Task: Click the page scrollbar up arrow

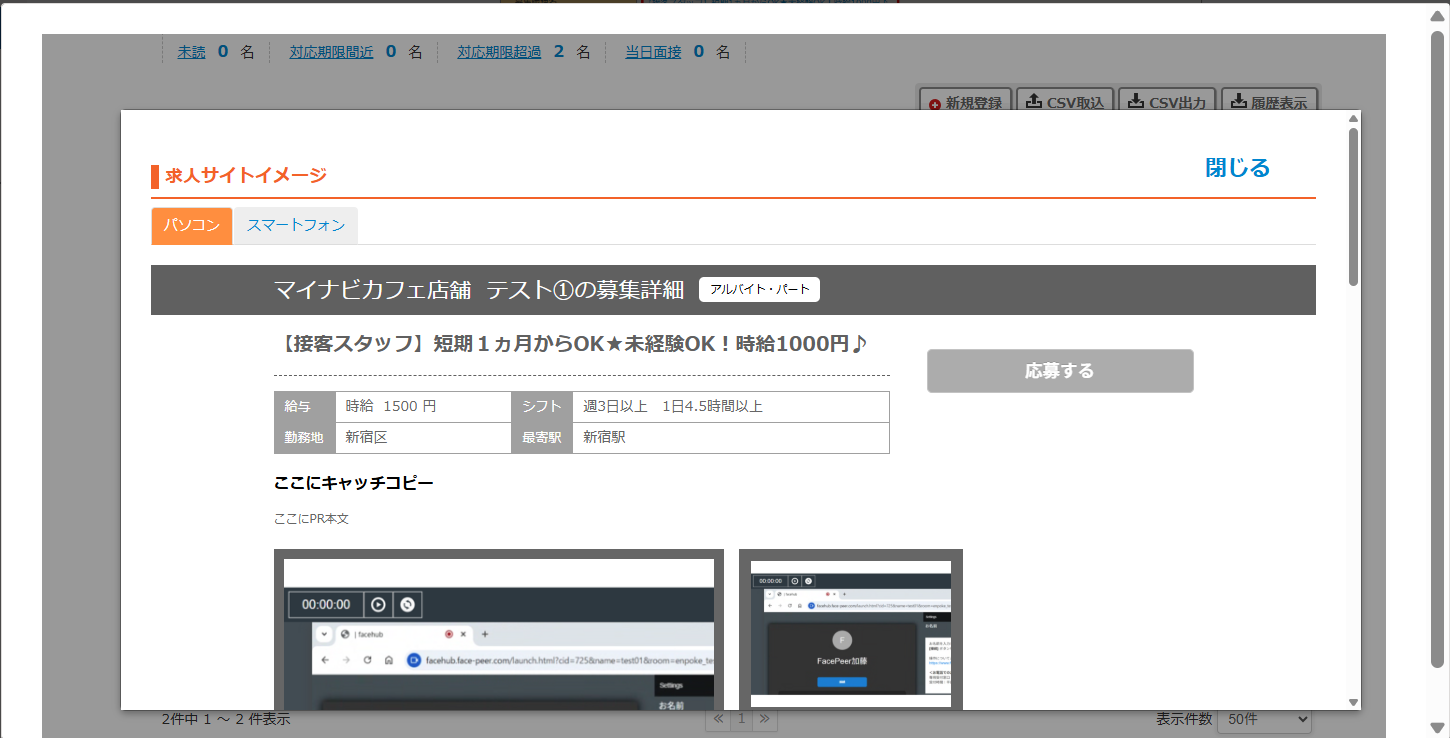Action: (1437, 16)
